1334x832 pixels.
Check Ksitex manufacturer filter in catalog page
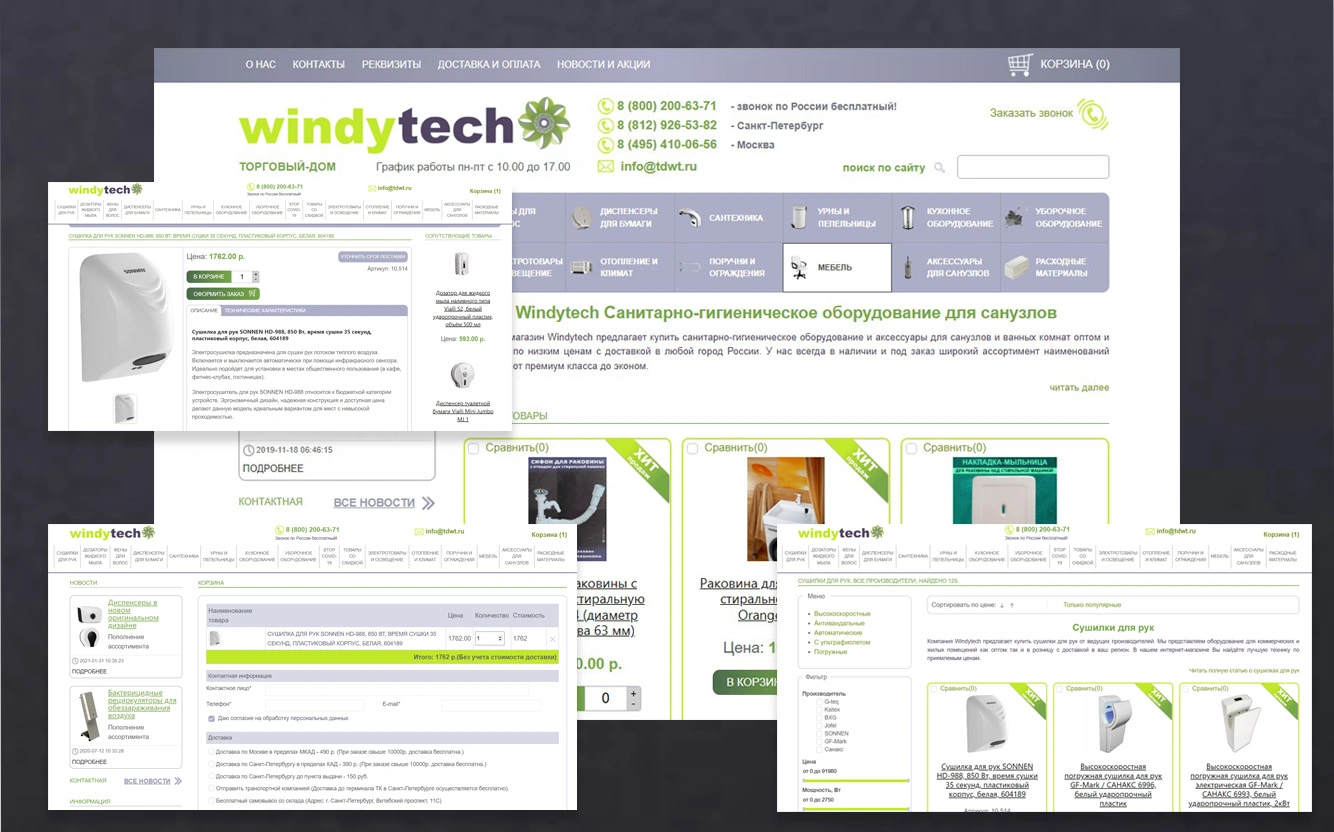(819, 710)
